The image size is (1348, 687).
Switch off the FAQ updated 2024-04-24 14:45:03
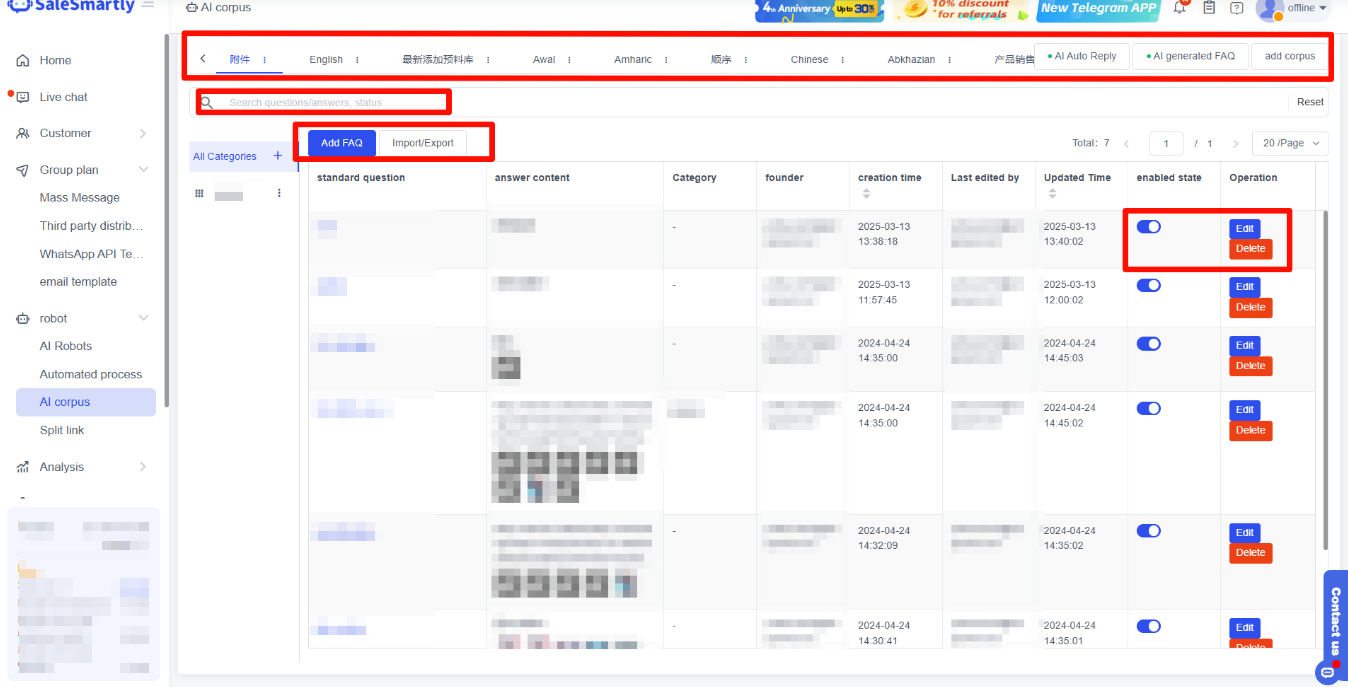tap(1148, 344)
